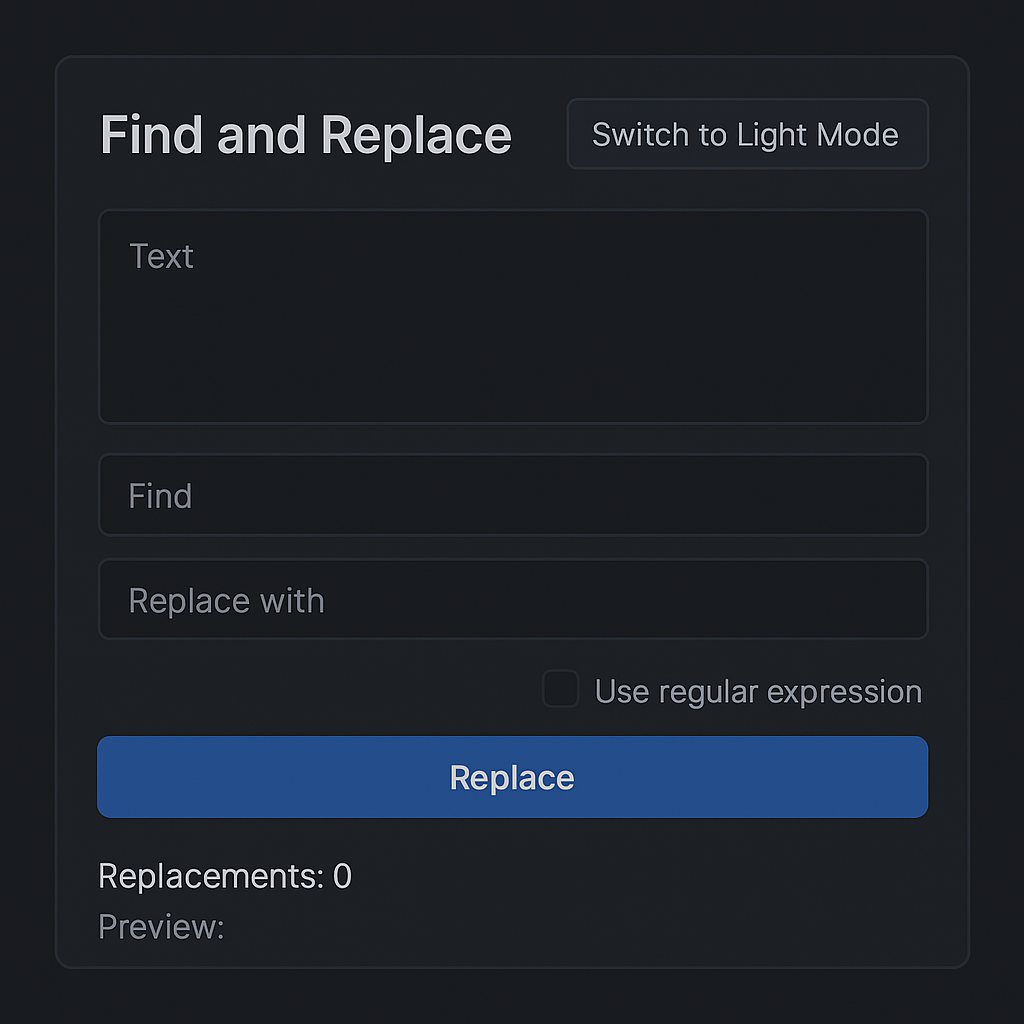This screenshot has width=1024, height=1024.
Task: Click the Switch to Light Mode button
Action: (747, 134)
